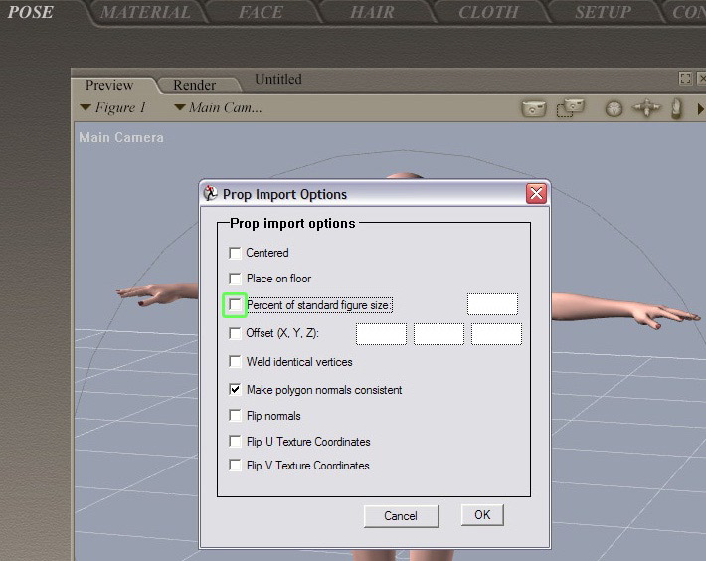The image size is (706, 561).
Task: Switch to the MATERIAL room tab
Action: pyautogui.click(x=146, y=13)
